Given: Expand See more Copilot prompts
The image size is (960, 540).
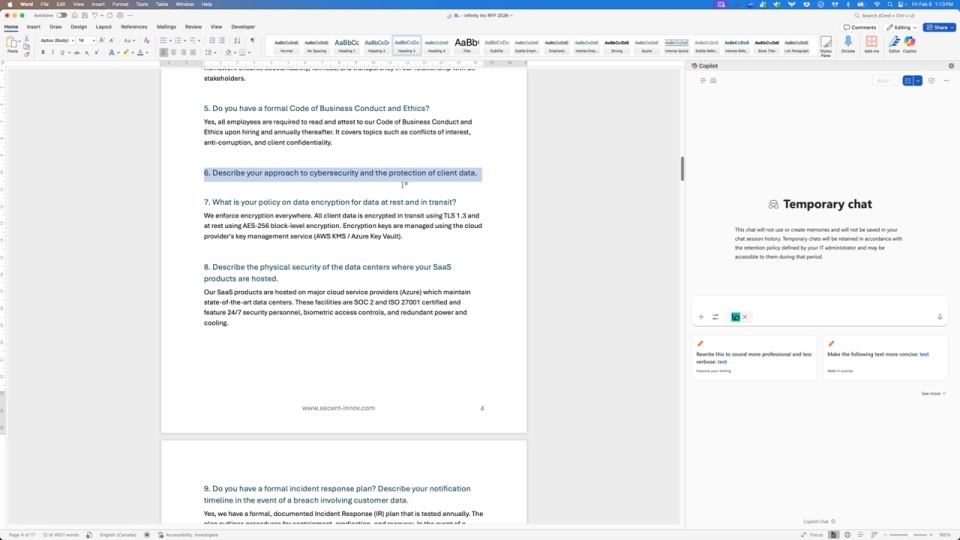Looking at the screenshot, I should (x=933, y=394).
